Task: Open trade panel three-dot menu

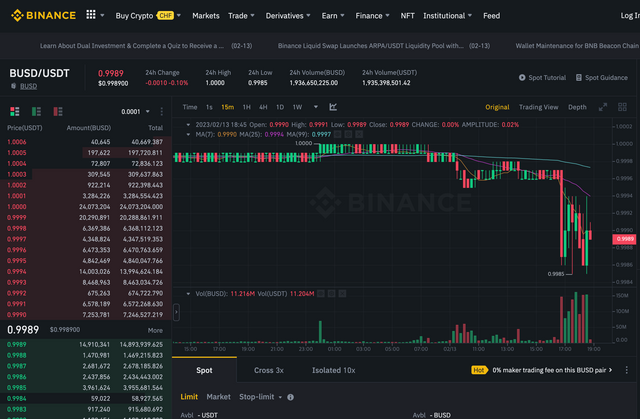Action: click(627, 370)
